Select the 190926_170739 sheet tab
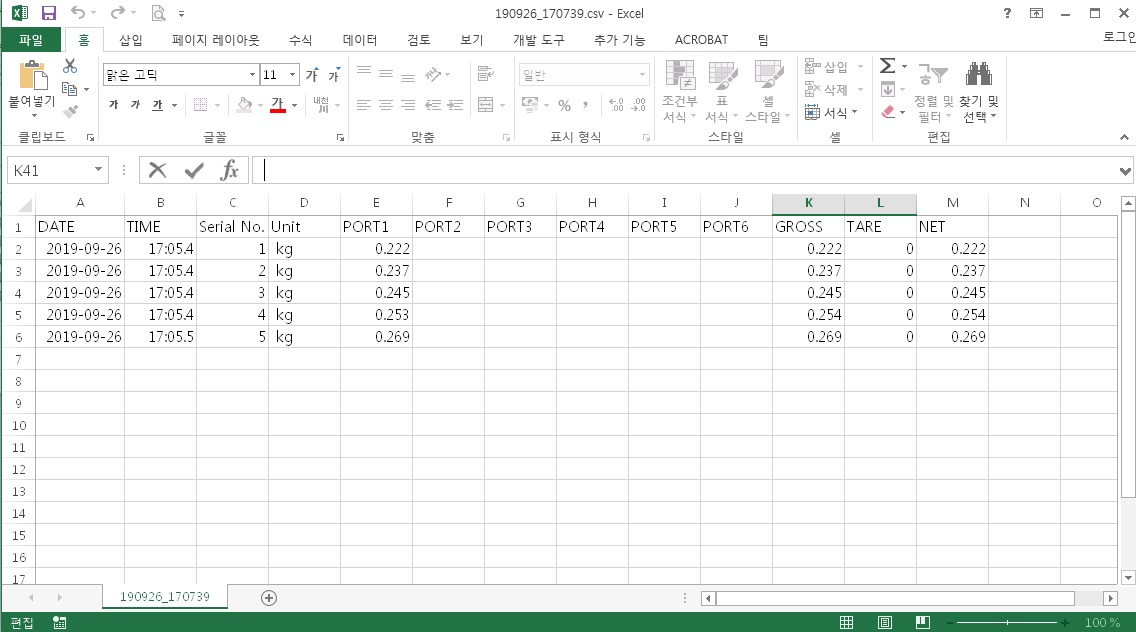1136x632 pixels. pyautogui.click(x=164, y=596)
